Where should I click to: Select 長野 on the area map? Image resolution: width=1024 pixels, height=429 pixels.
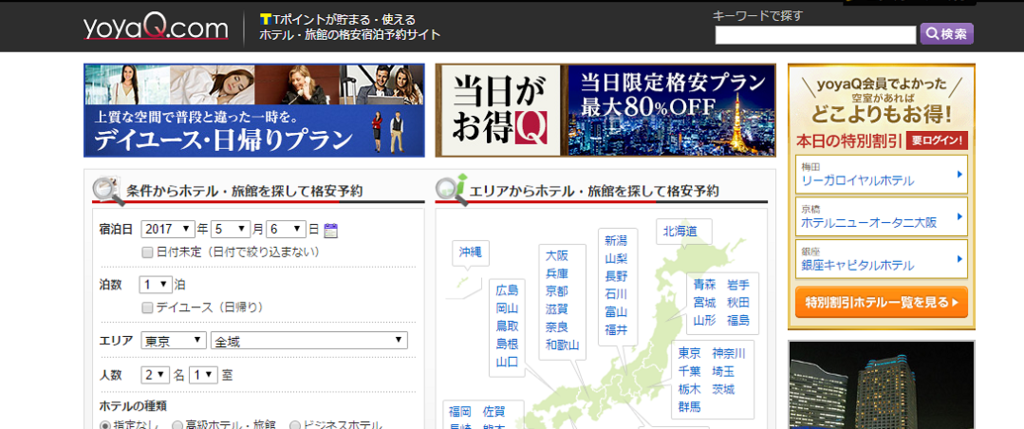pyautogui.click(x=616, y=276)
